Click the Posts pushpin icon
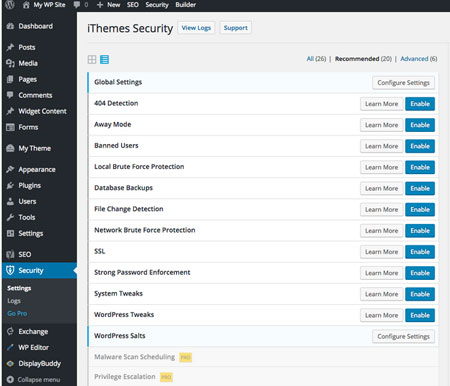The image size is (450, 386). [x=10, y=47]
